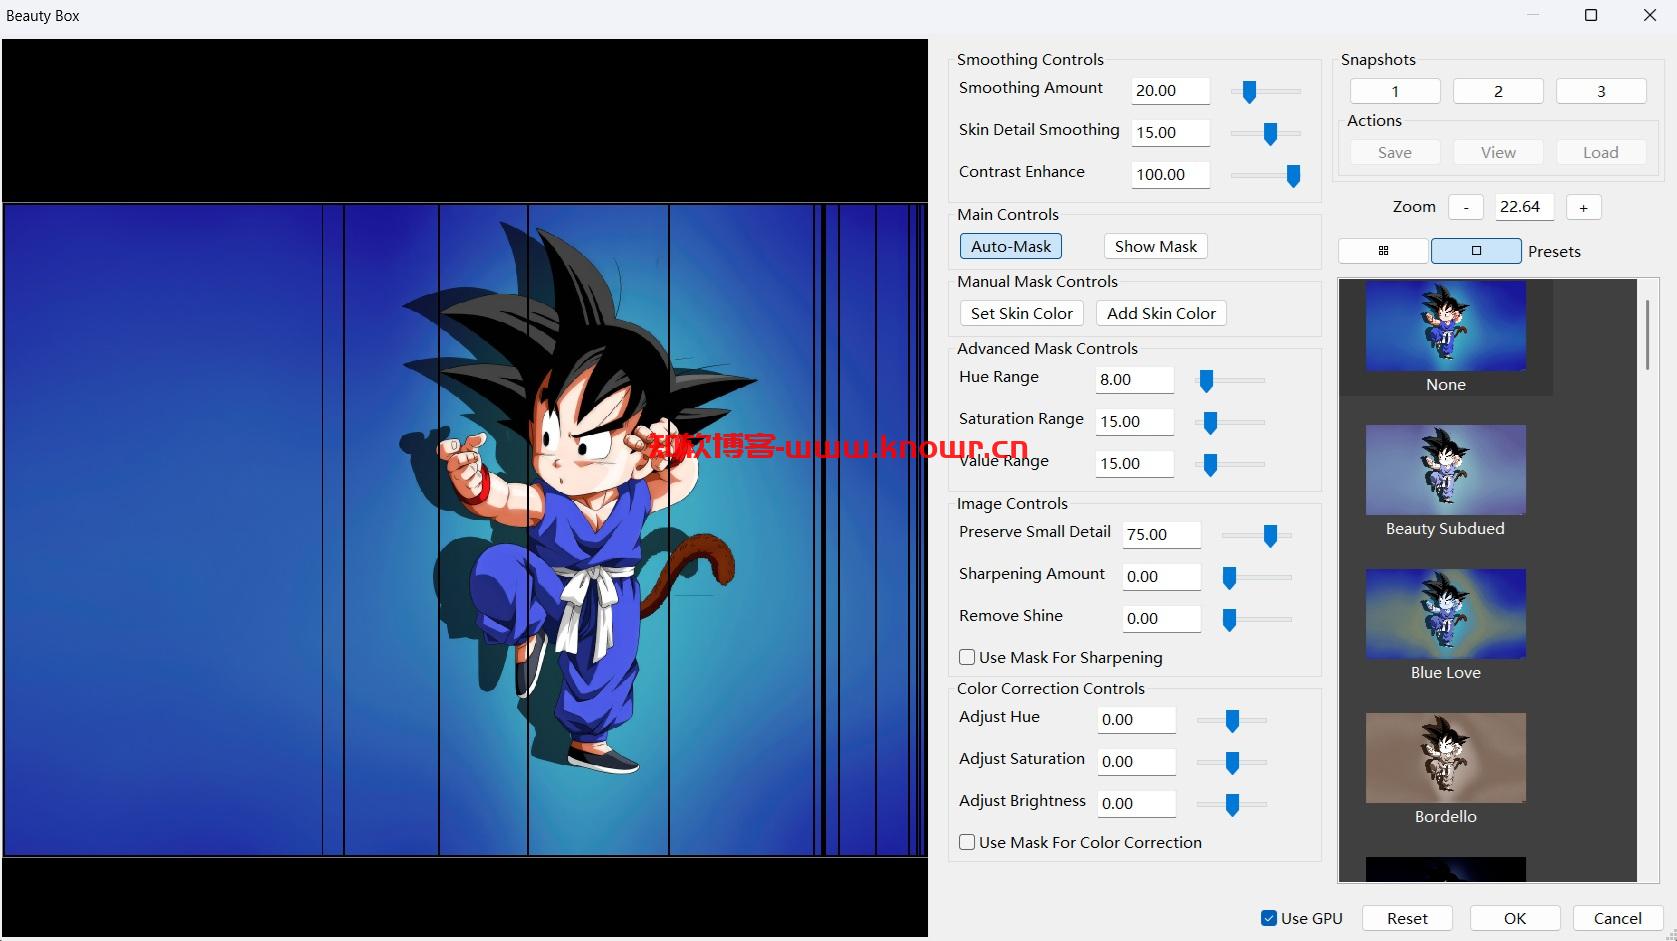Adjust the Contrast Enhance slider
Image resolution: width=1677 pixels, height=941 pixels.
1266,175
